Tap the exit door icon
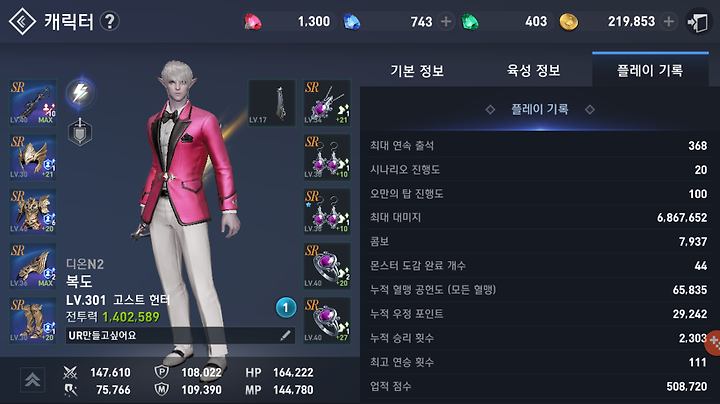 click(x=698, y=22)
